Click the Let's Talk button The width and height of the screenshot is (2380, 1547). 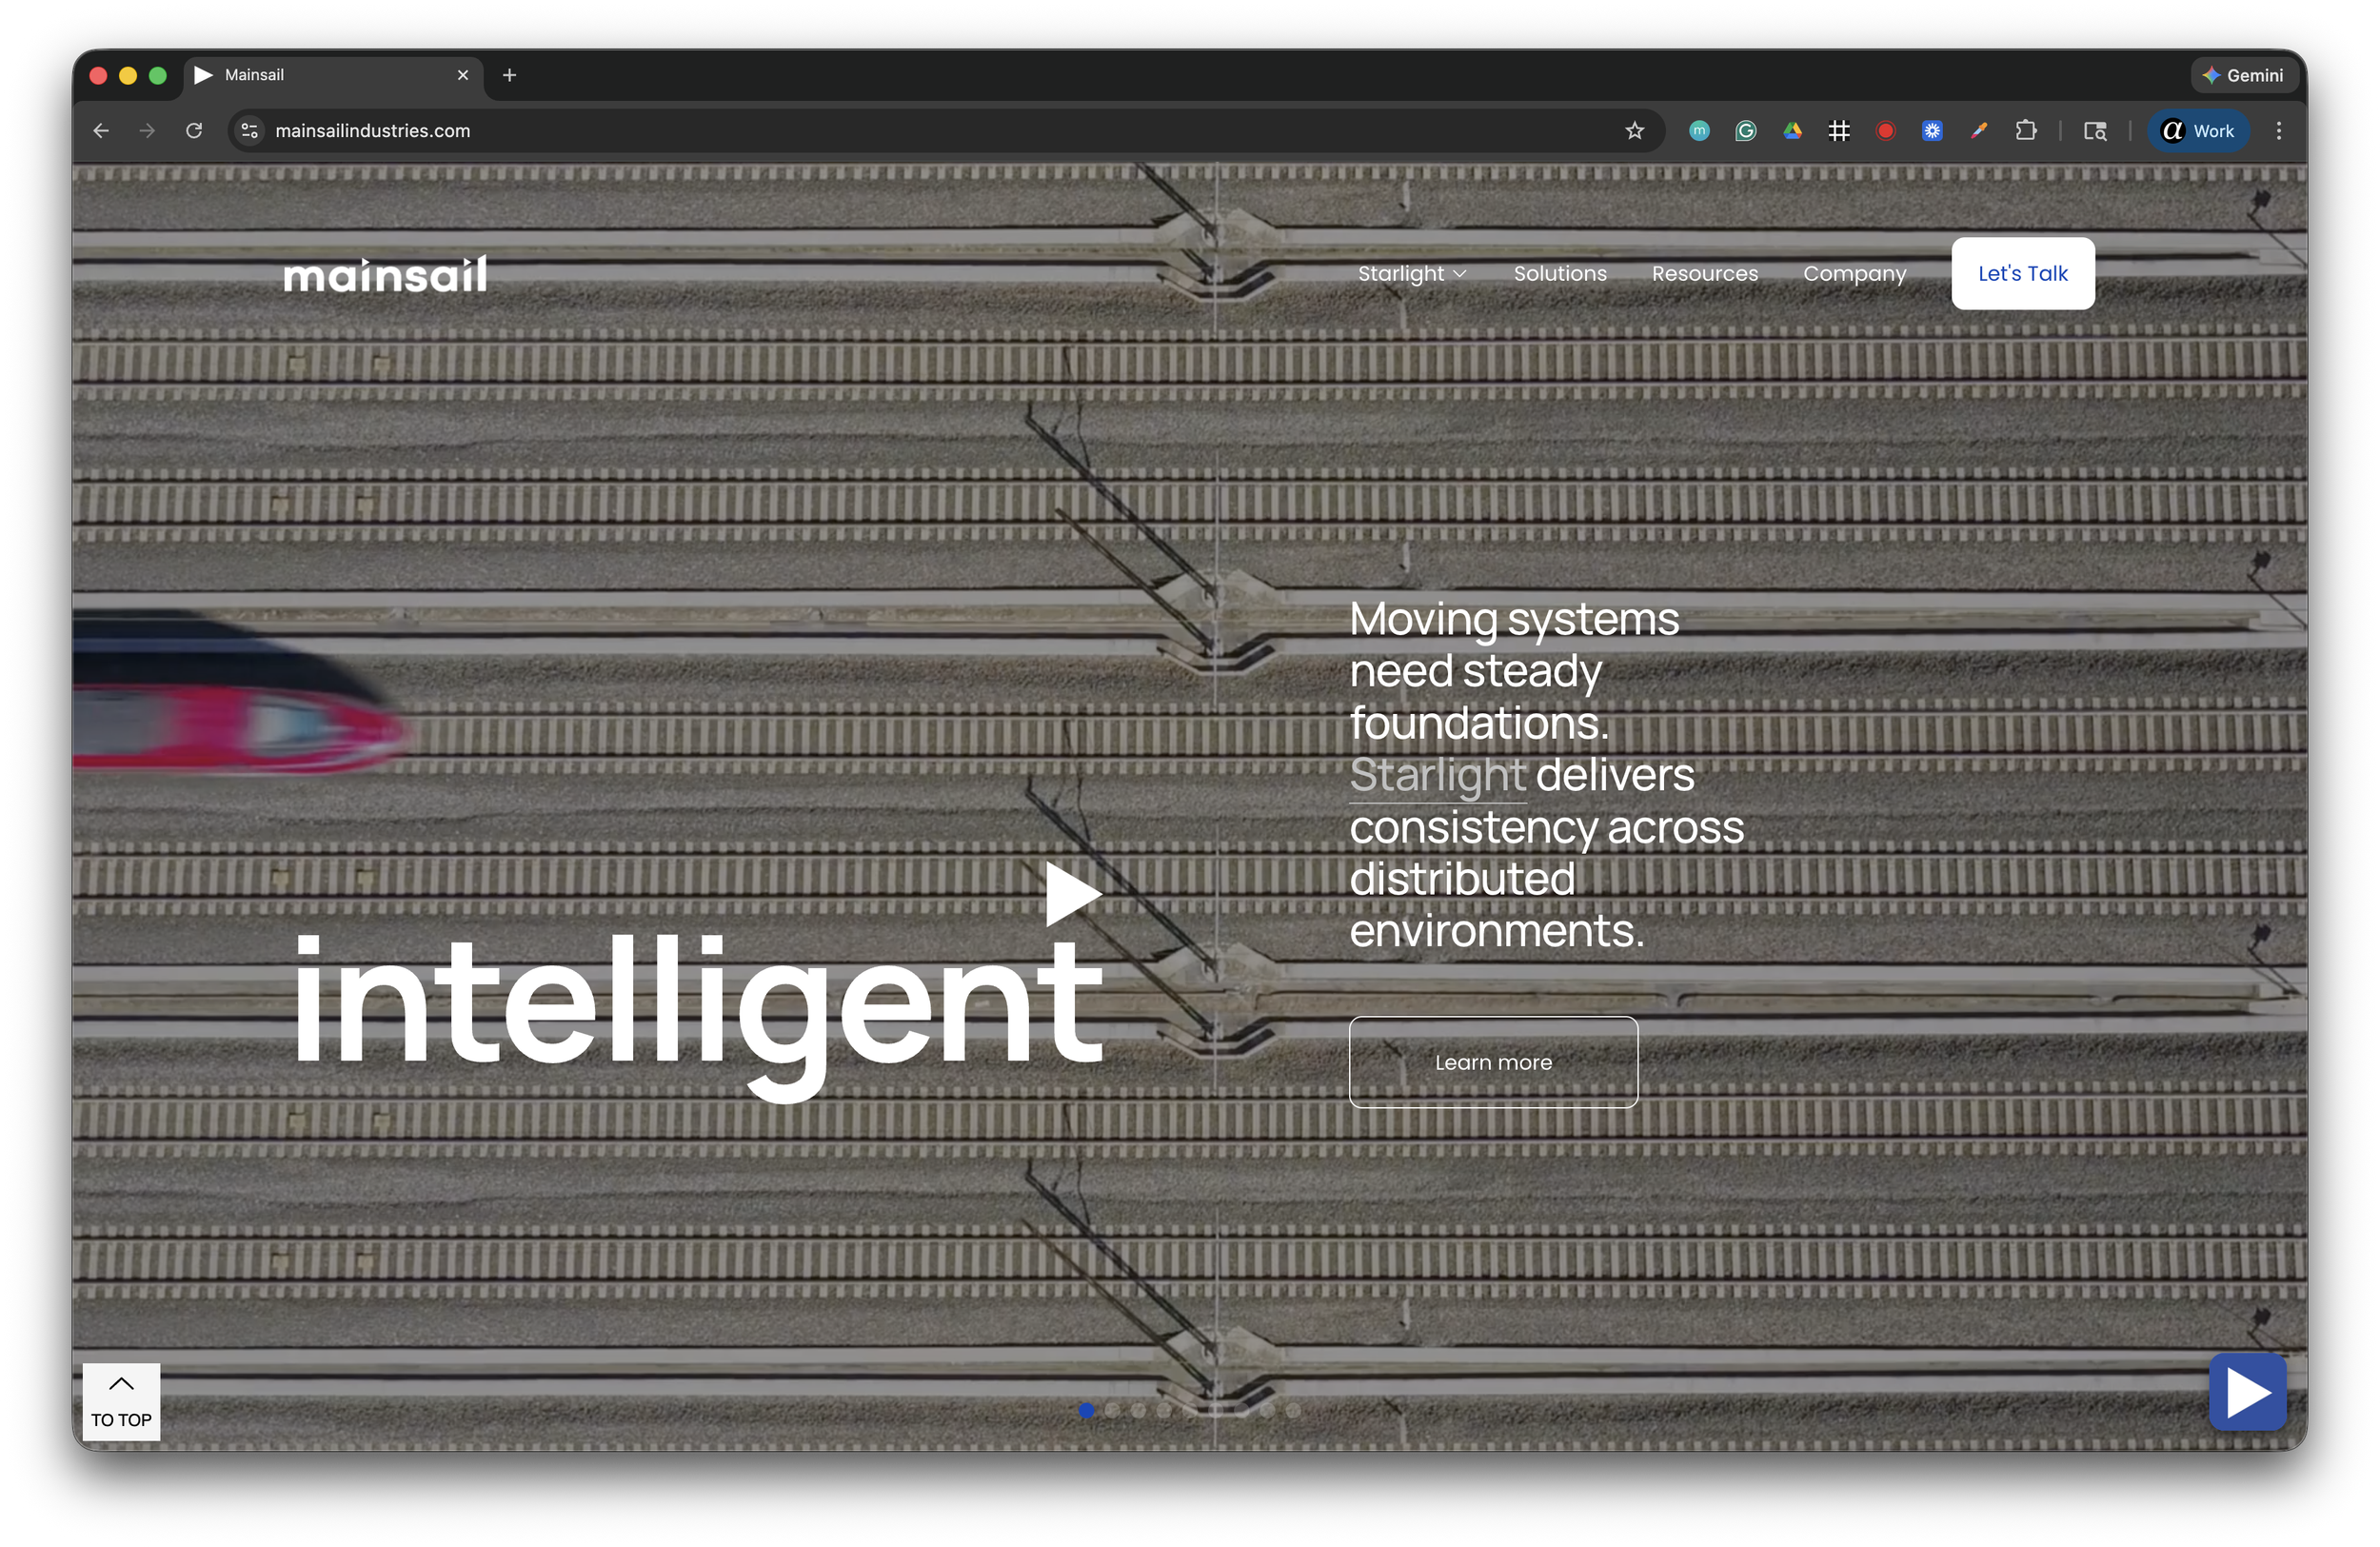click(x=2023, y=273)
